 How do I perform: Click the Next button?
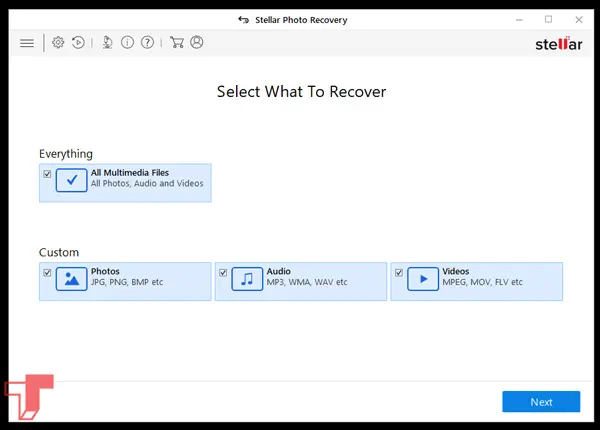541,402
